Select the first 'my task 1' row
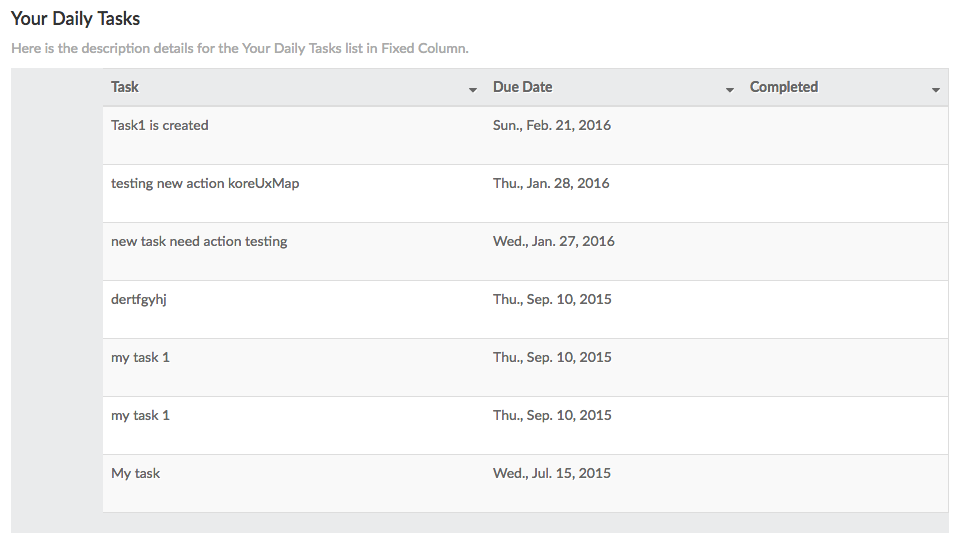Image resolution: width=962 pixels, height=547 pixels. 140,358
